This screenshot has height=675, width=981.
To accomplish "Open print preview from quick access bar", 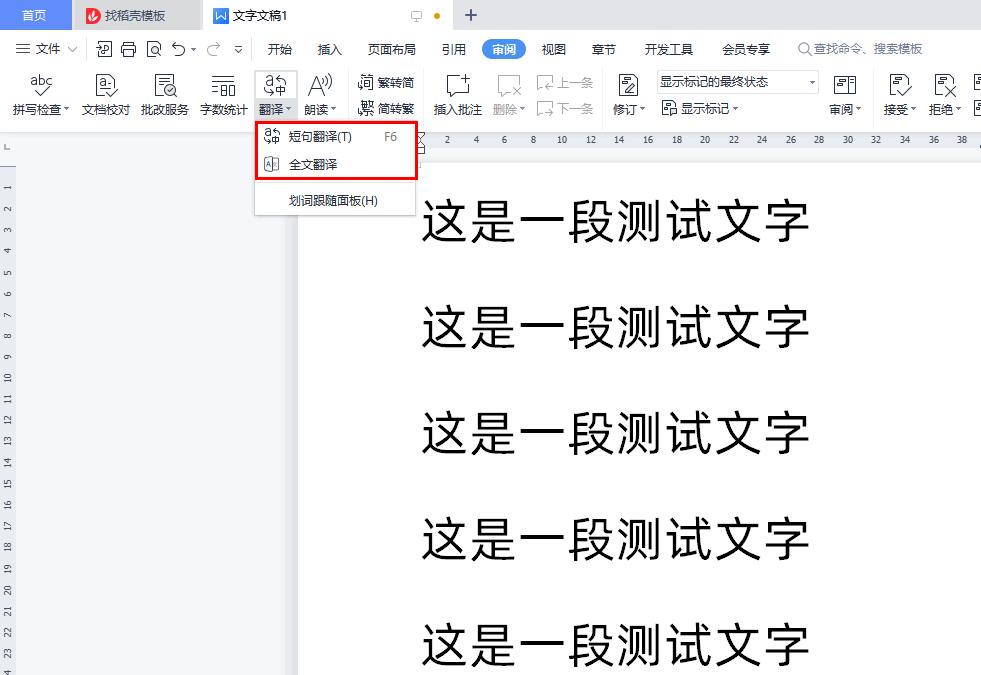I will pyautogui.click(x=154, y=48).
